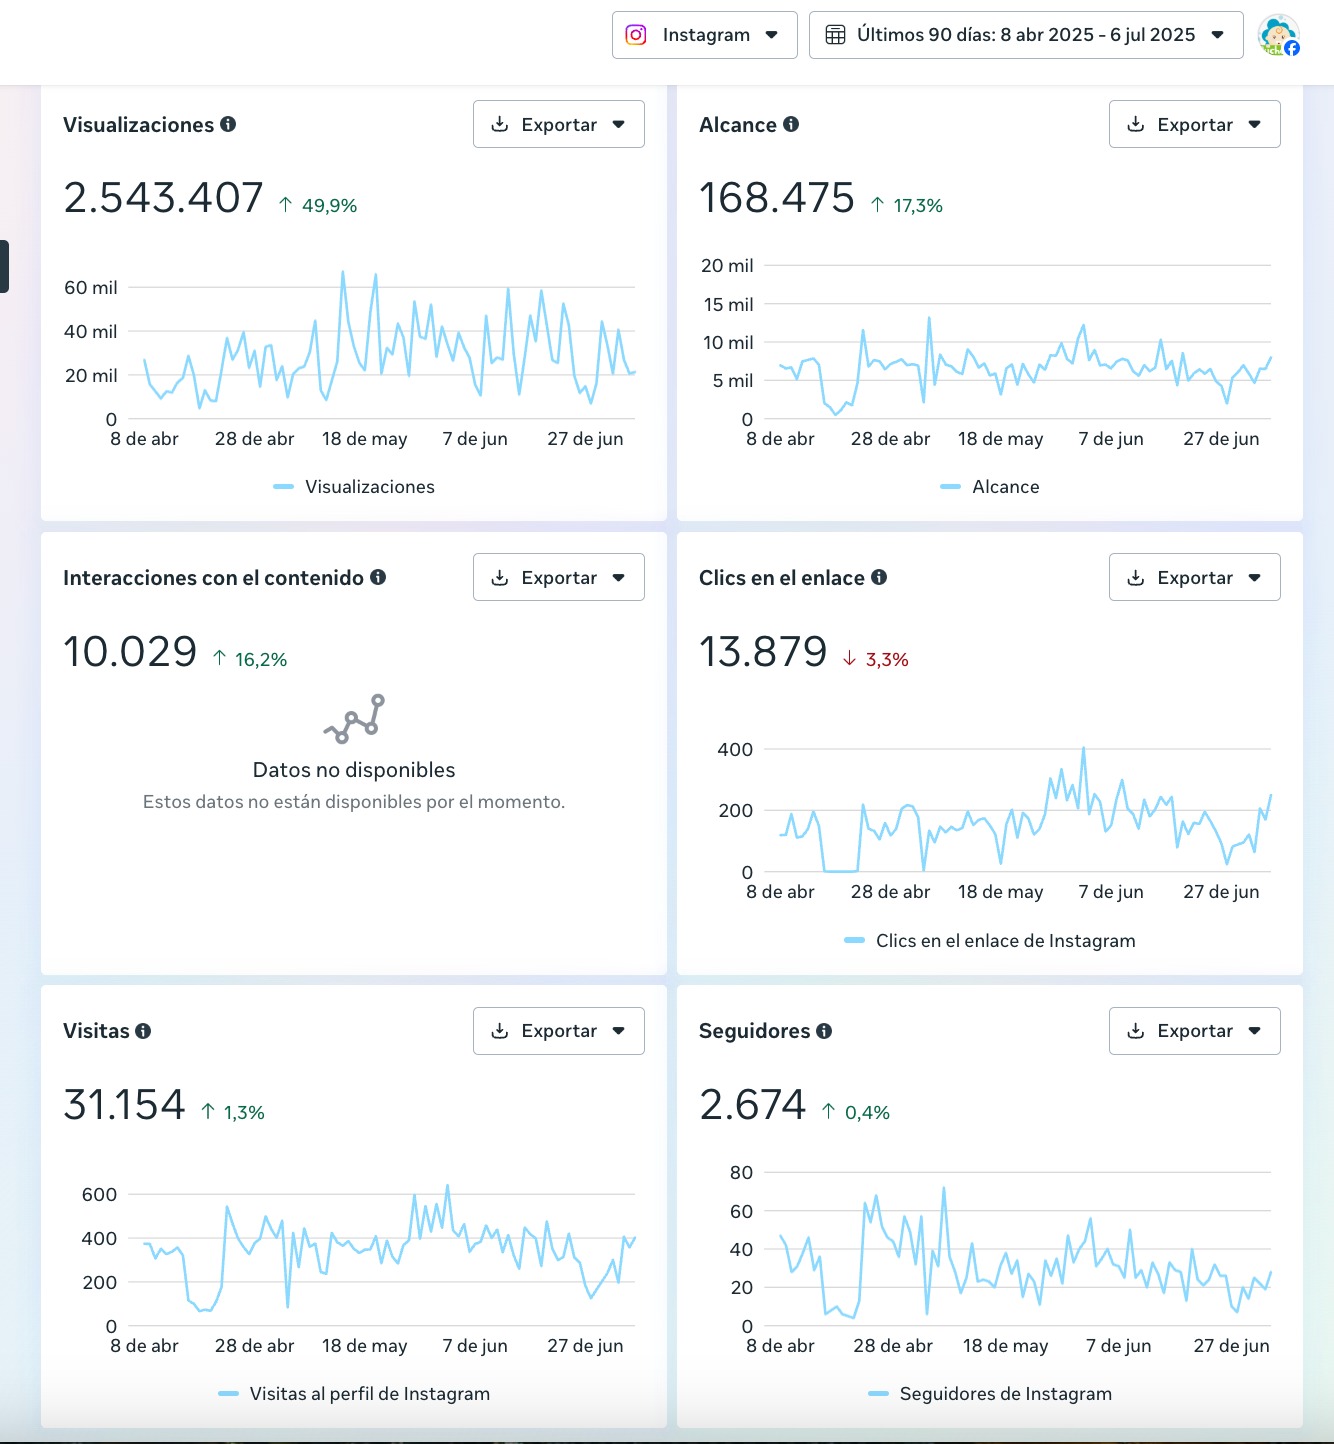Click the info icon beside Alcance
This screenshot has height=1444, width=1334.
[791, 124]
